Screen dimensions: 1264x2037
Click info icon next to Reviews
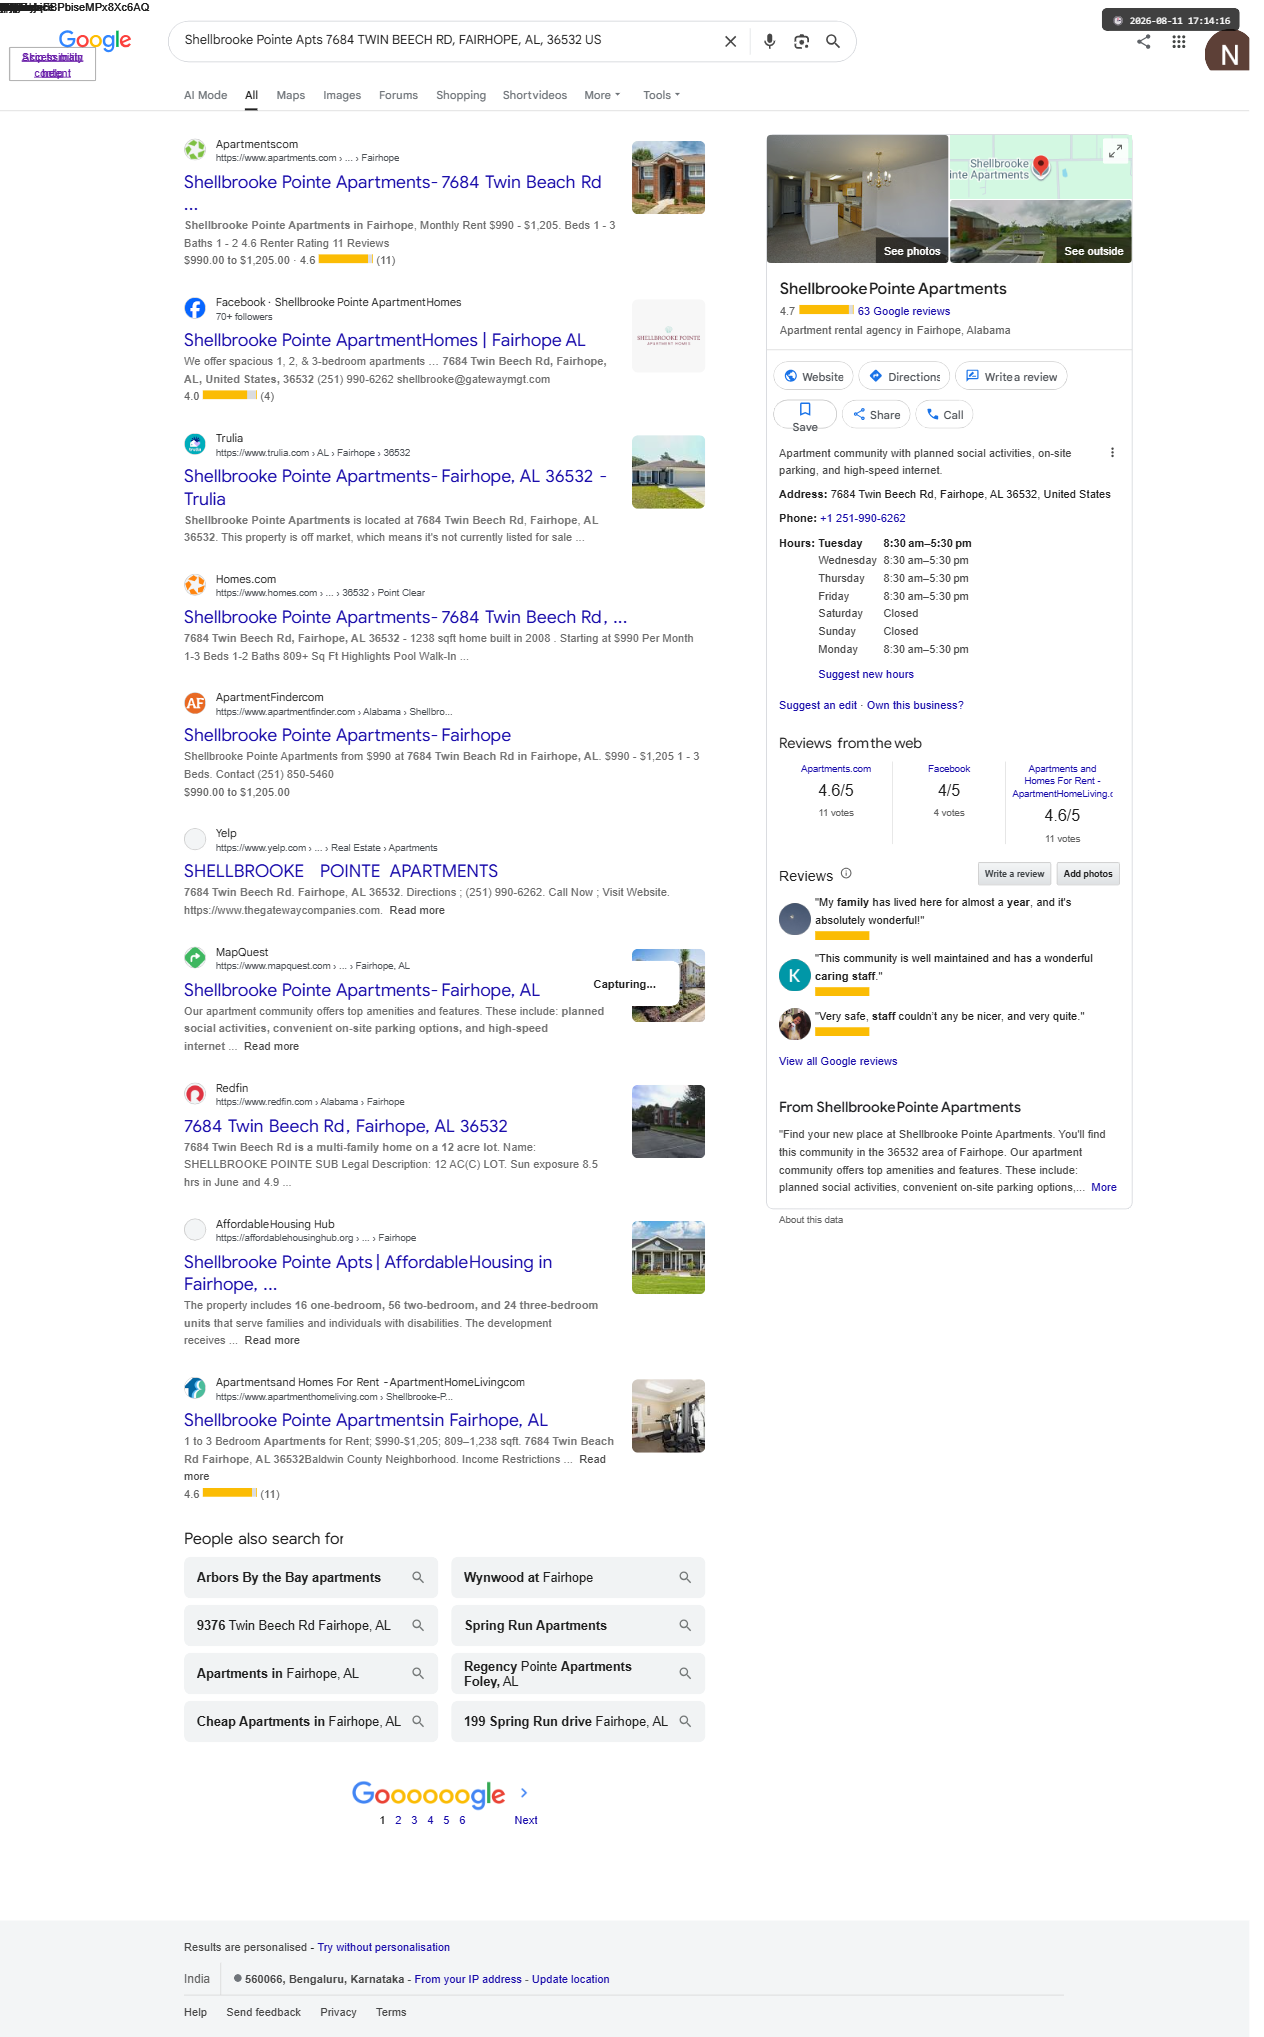[846, 873]
